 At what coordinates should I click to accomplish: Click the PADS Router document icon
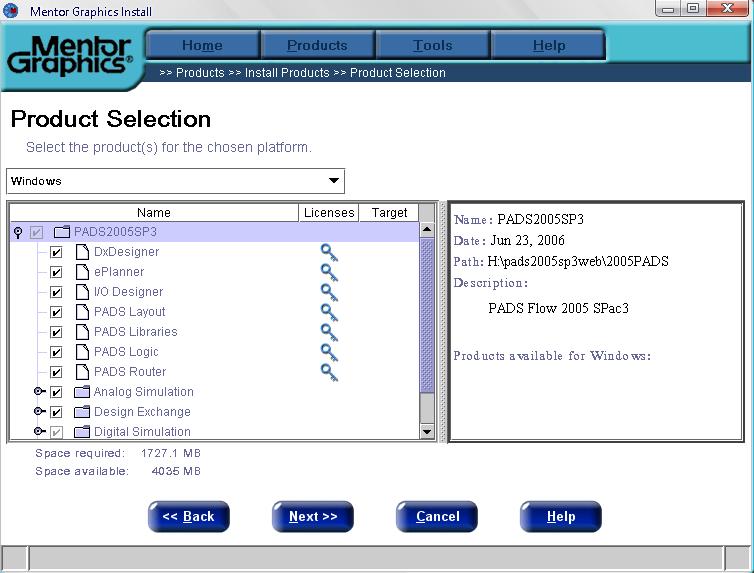83,372
